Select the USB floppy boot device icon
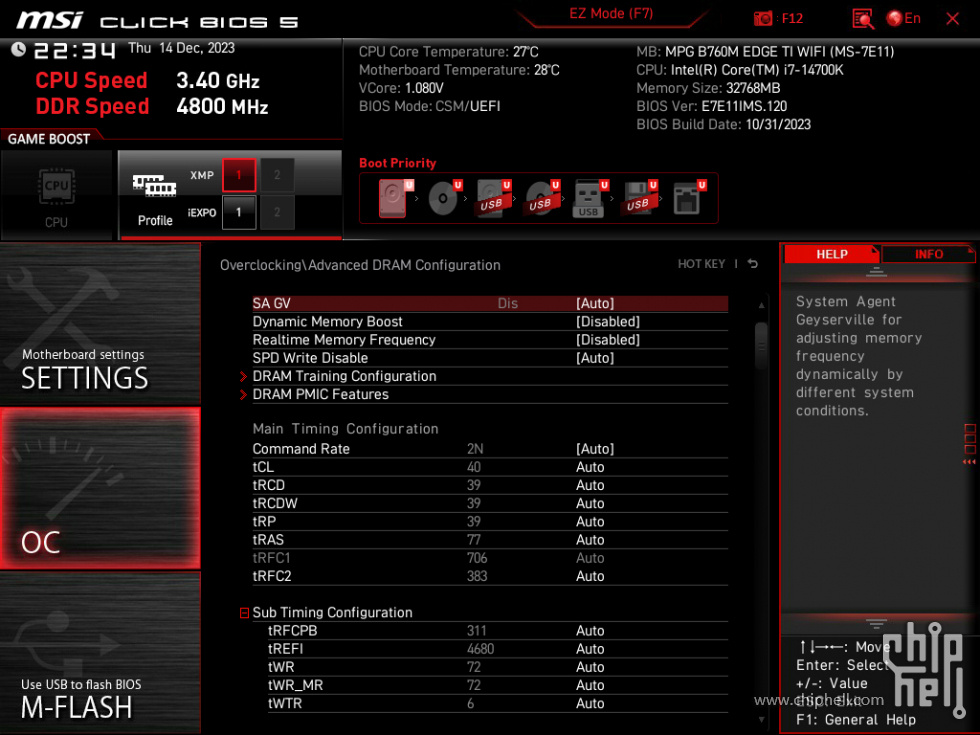 pyautogui.click(x=638, y=198)
